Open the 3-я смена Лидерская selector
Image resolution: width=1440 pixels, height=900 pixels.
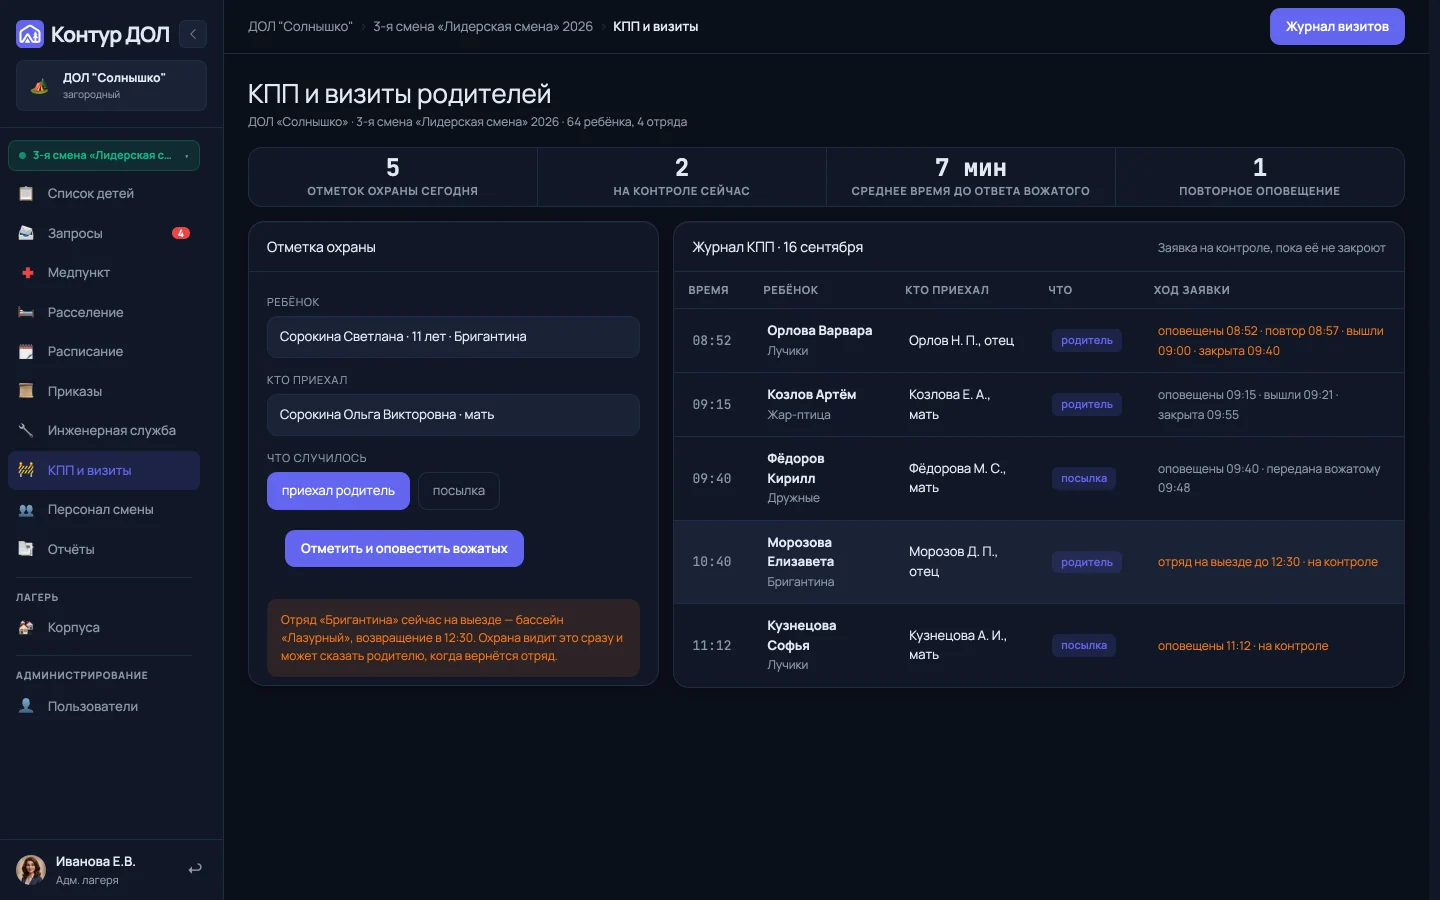click(104, 156)
